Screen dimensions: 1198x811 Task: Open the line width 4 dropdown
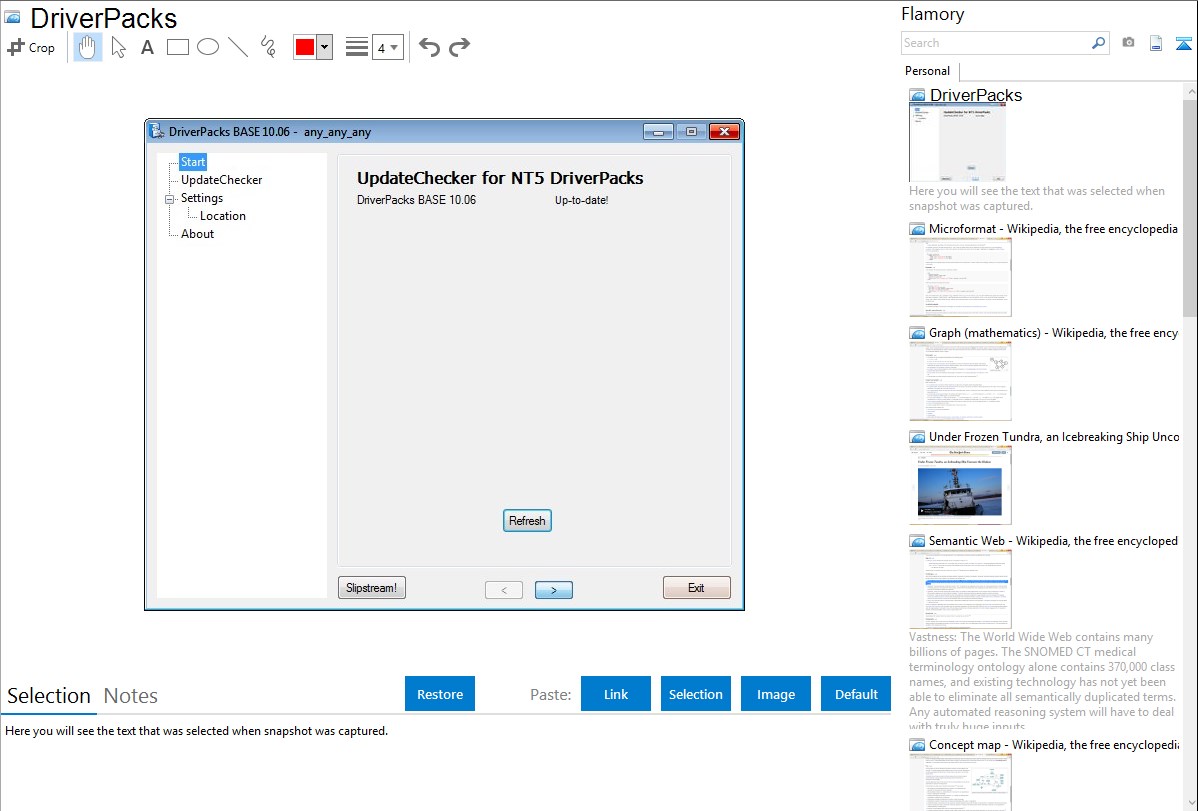point(388,47)
